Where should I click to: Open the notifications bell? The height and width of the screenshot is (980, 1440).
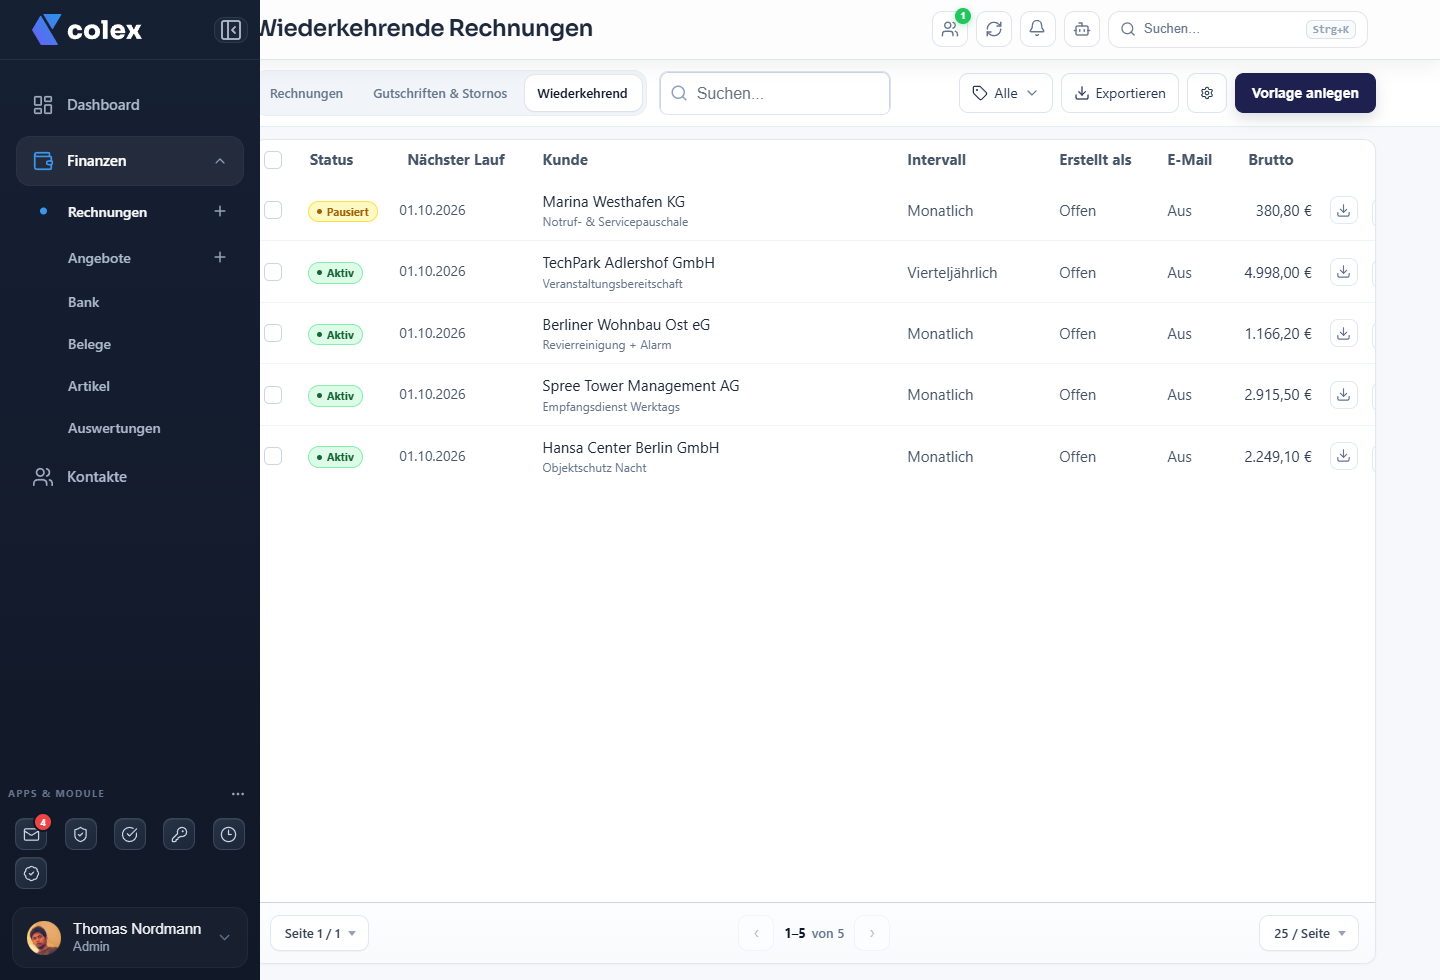point(1038,29)
